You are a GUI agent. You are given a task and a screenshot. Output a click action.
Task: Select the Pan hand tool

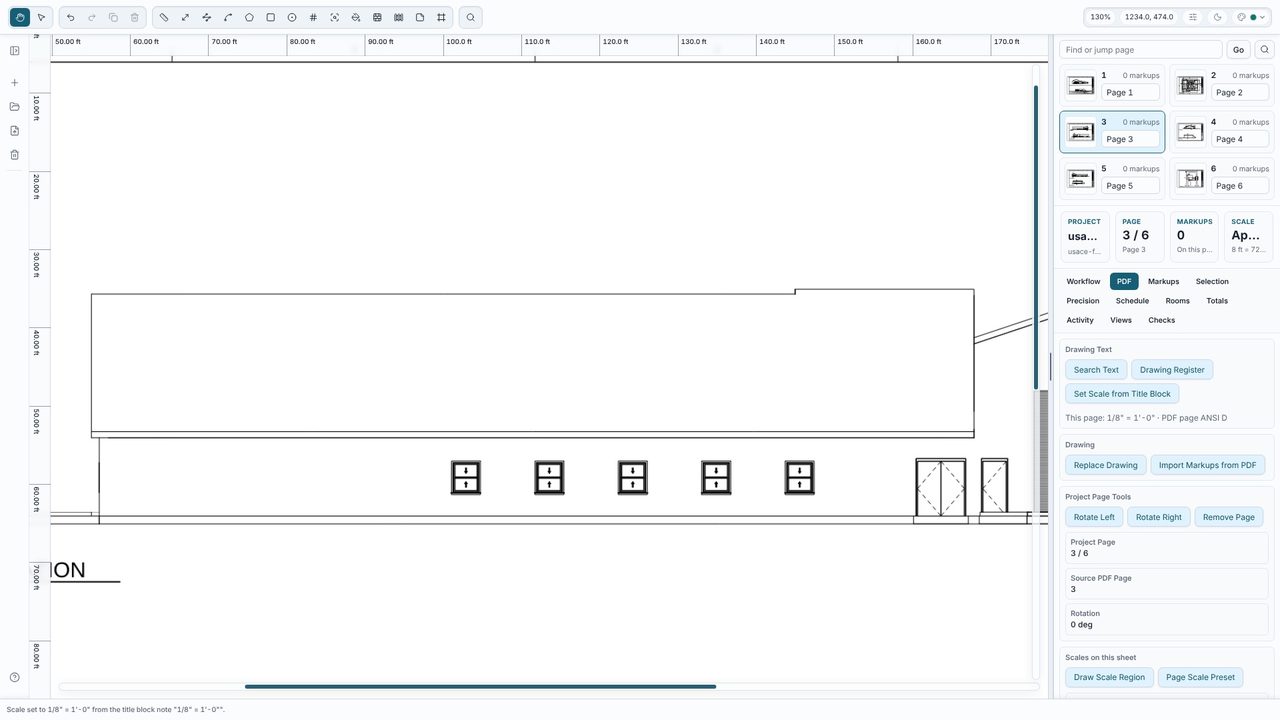point(20,17)
